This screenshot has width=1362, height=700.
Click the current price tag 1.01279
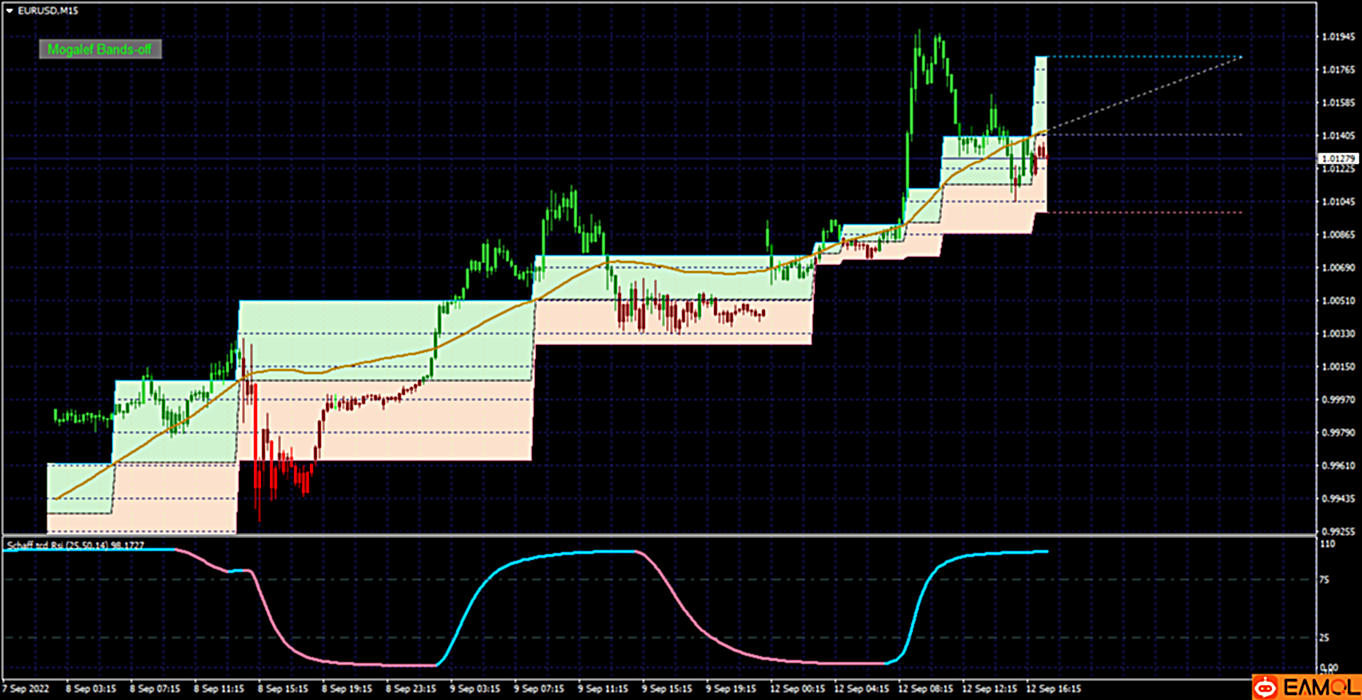1337,158
